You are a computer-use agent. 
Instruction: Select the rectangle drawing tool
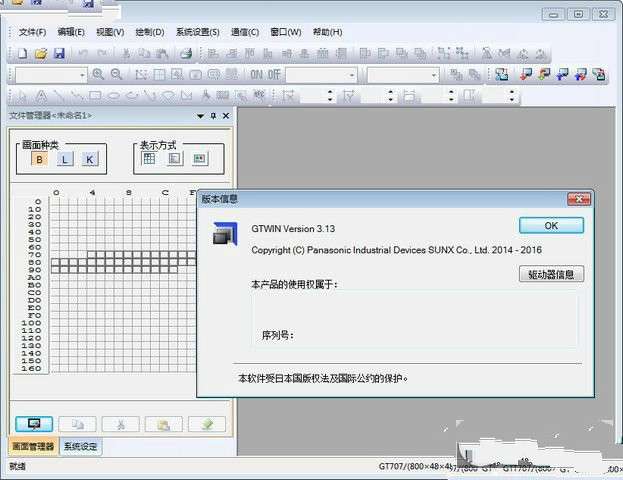95,96
